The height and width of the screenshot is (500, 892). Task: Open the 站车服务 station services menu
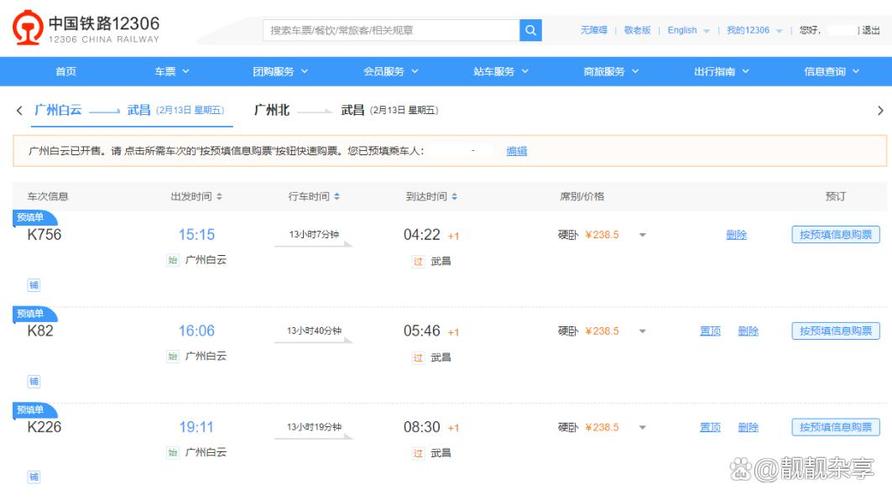[x=501, y=72]
